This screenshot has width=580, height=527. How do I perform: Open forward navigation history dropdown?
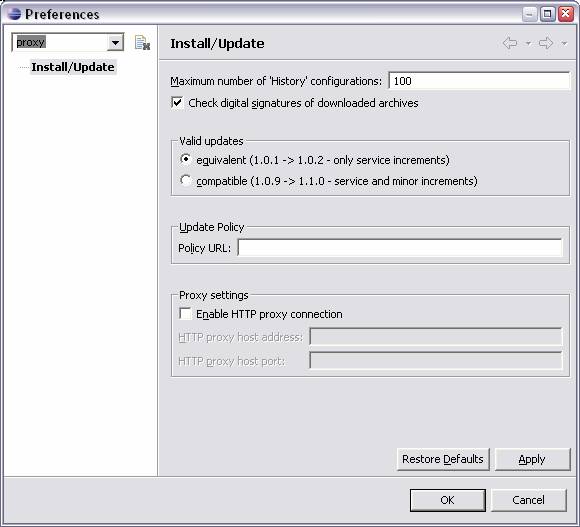click(564, 44)
